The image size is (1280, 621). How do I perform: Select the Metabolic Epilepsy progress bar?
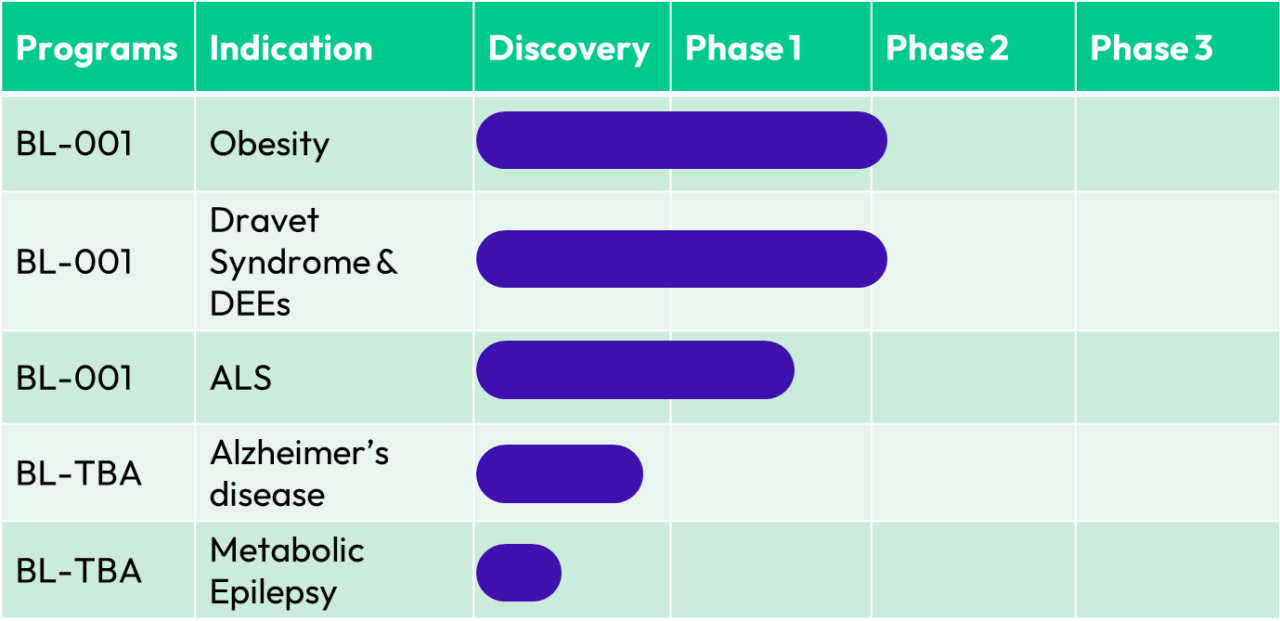(x=519, y=573)
